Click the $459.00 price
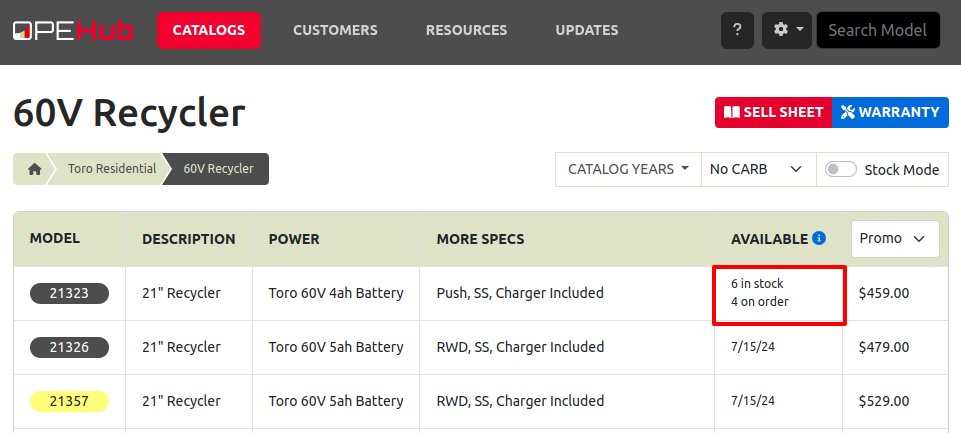This screenshot has width=961, height=433. (884, 293)
